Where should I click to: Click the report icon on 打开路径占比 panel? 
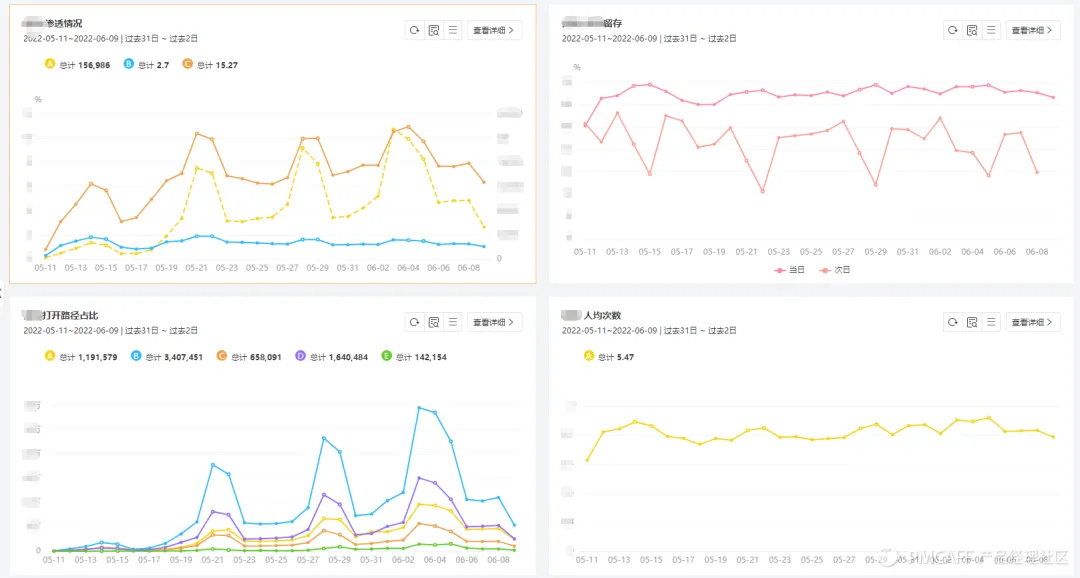[433, 321]
